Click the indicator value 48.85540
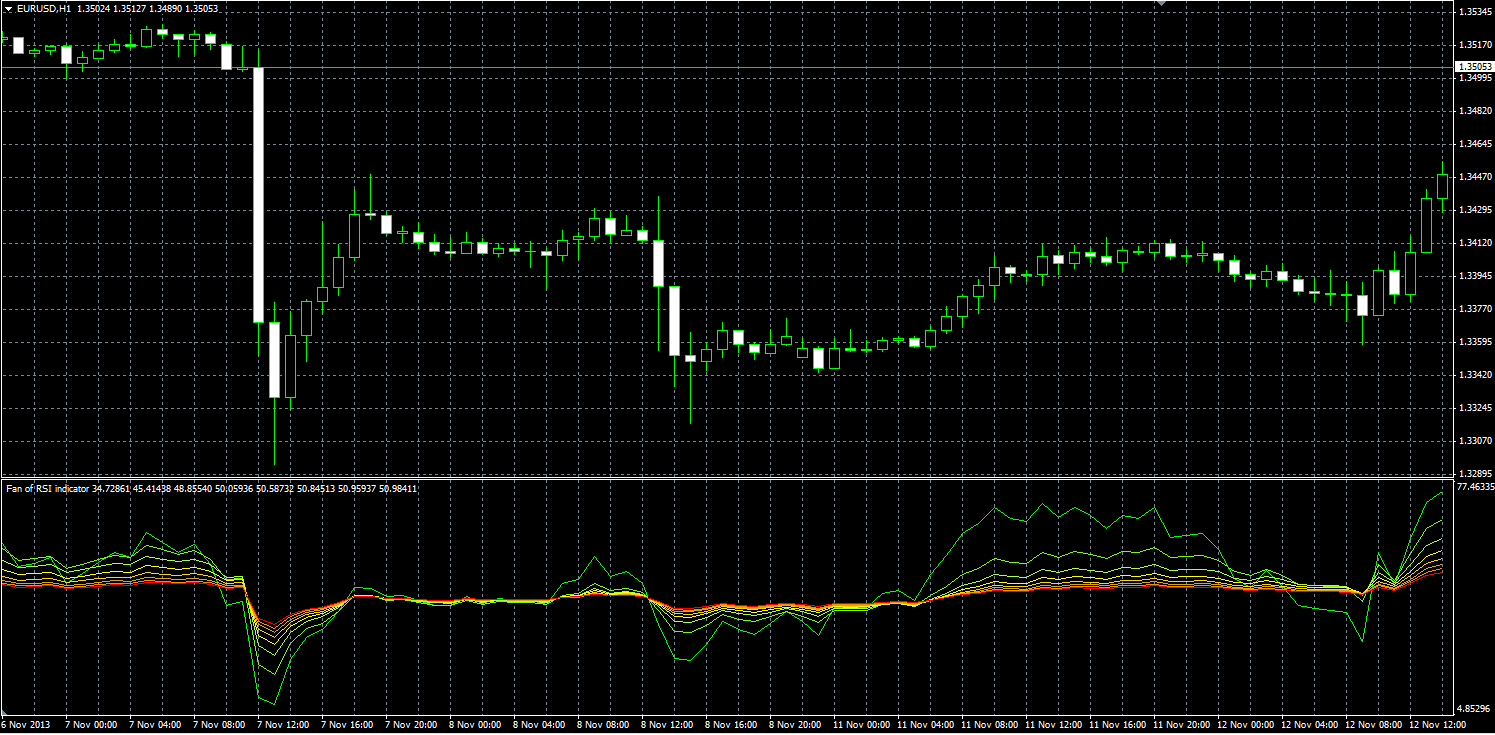Image resolution: width=1495 pixels, height=735 pixels. click(192, 488)
